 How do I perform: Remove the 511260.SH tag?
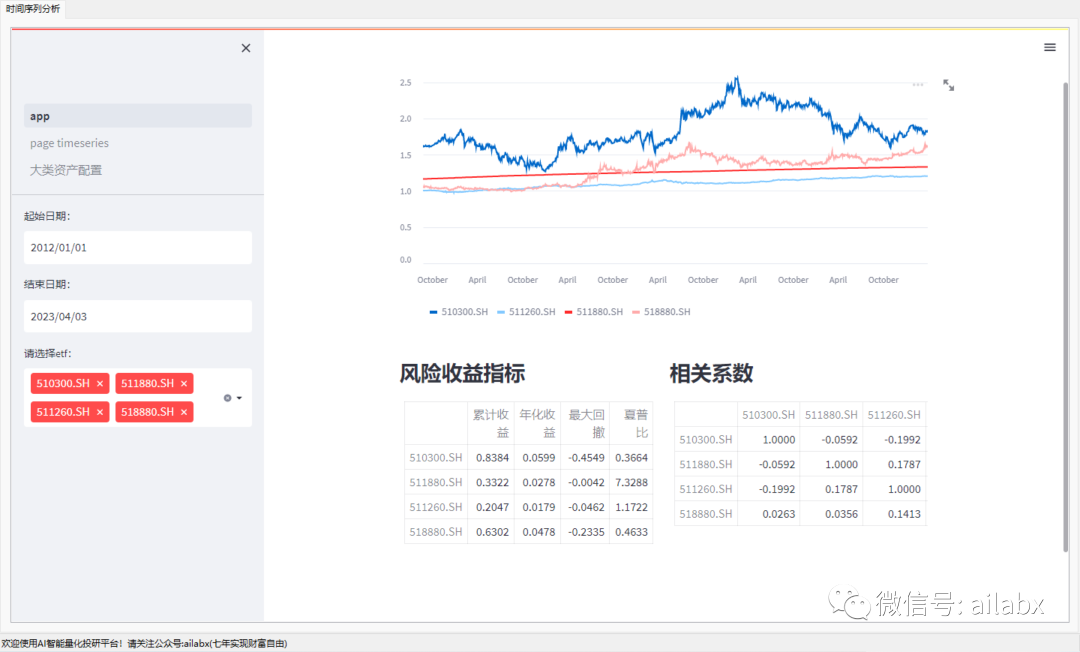(x=100, y=412)
